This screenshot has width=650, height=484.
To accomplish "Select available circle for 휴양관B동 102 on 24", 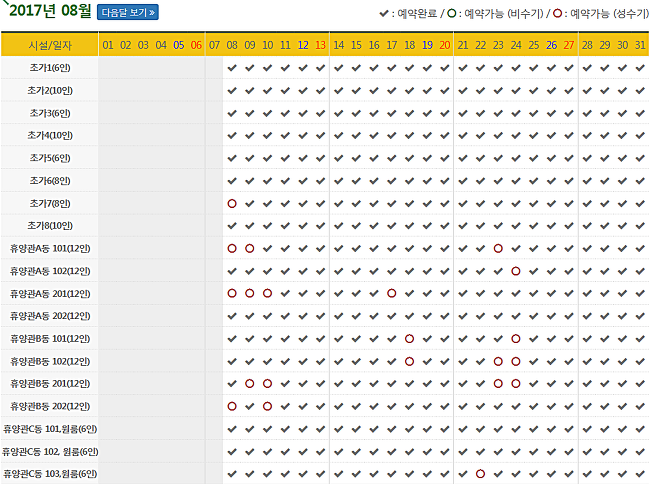I will click(516, 361).
